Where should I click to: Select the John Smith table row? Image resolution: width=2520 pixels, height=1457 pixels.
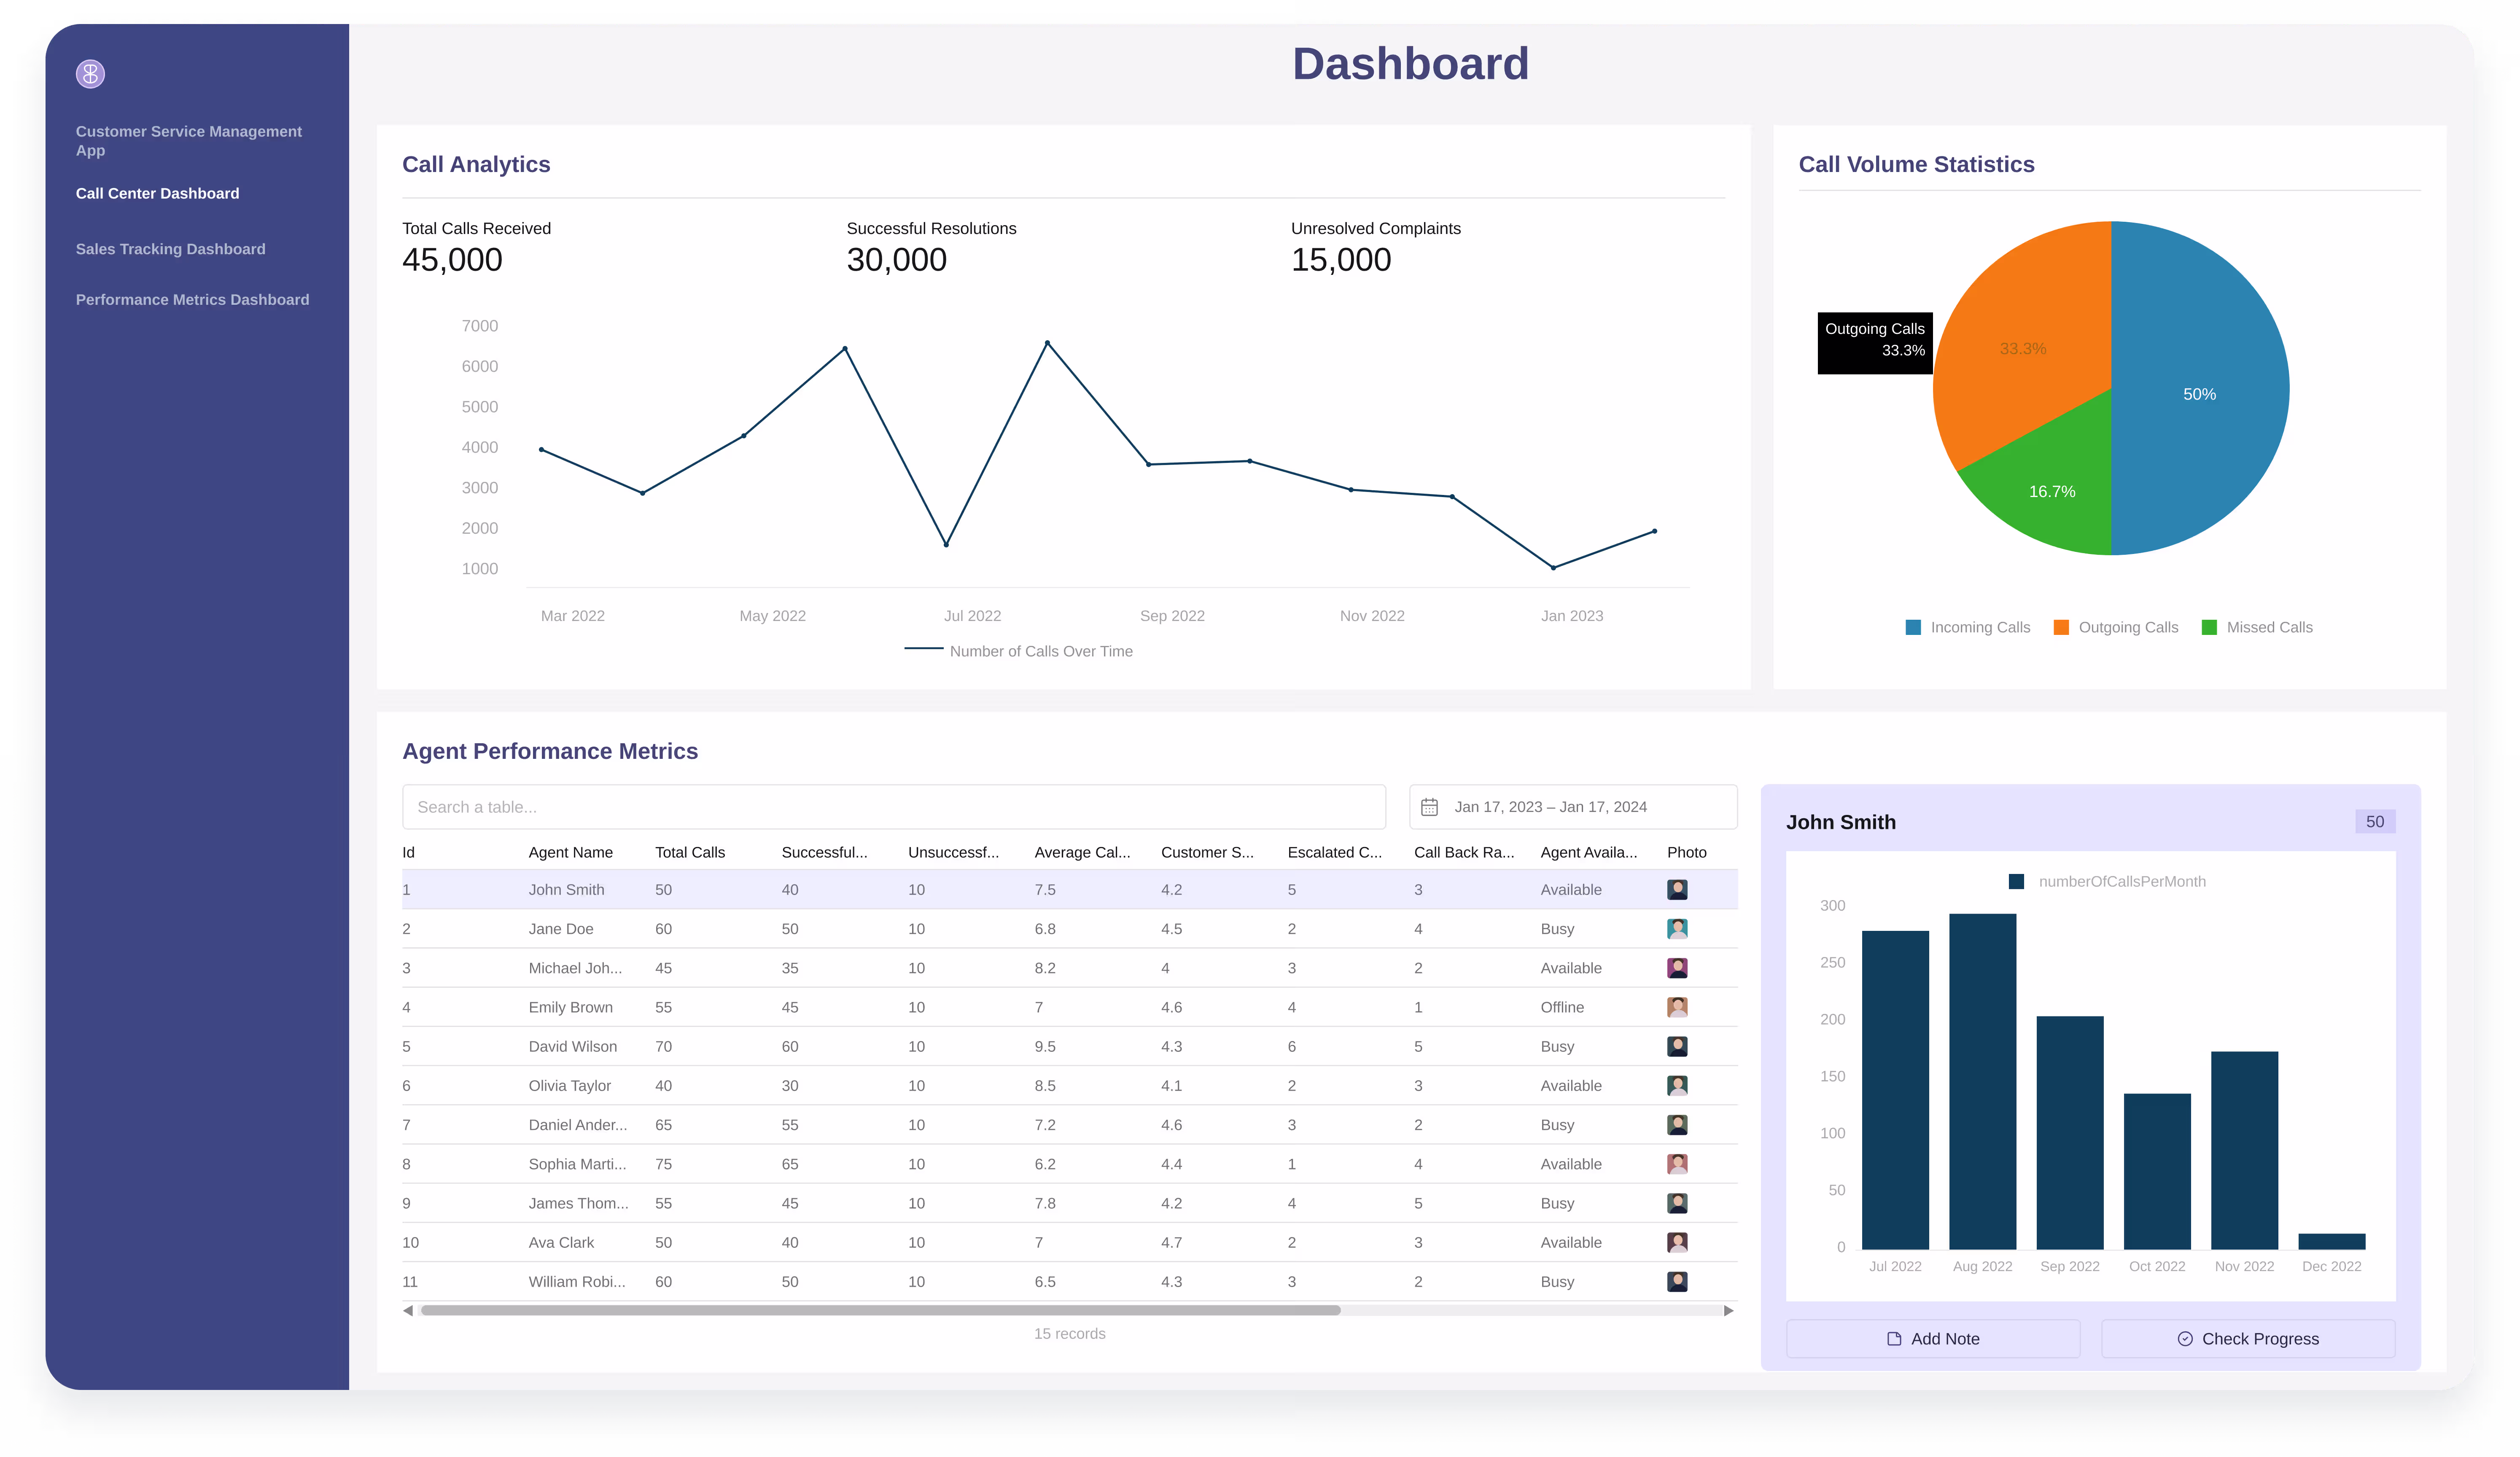pos(1069,889)
